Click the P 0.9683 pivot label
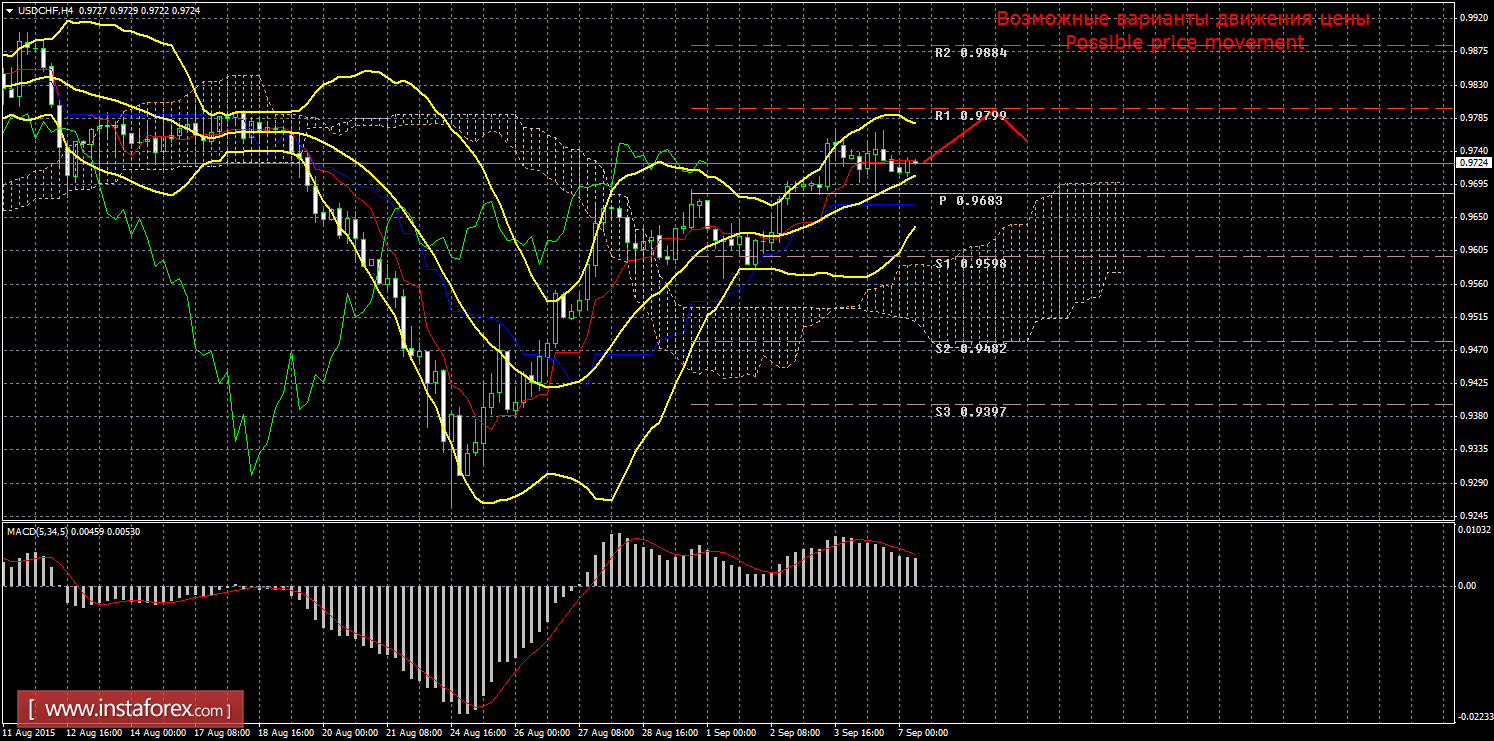Image resolution: width=1494 pixels, height=741 pixels. pyautogui.click(x=970, y=201)
